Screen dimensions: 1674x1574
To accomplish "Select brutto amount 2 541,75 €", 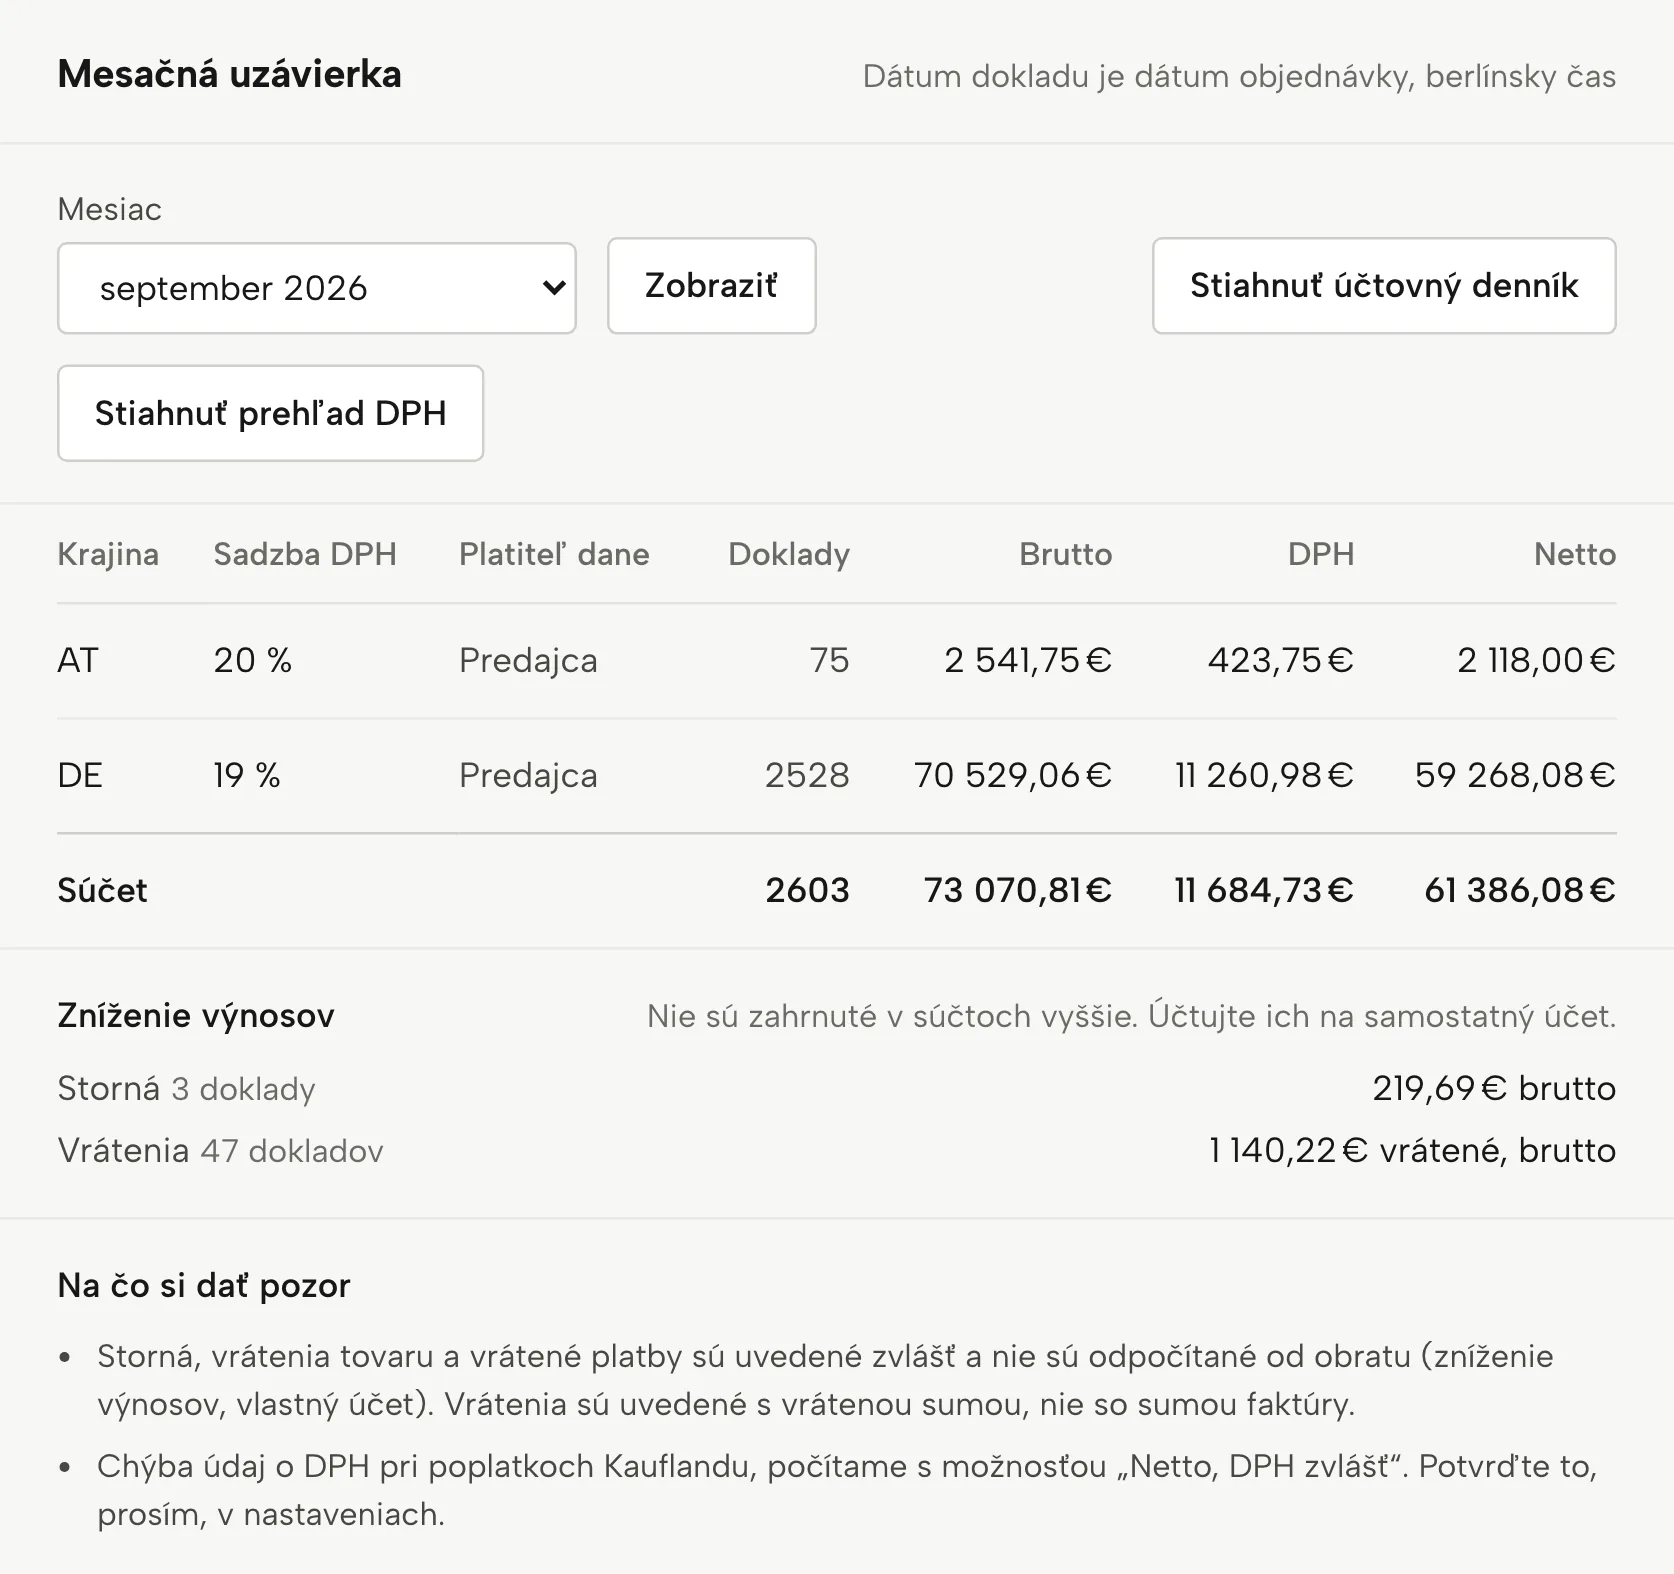I will pos(1028,660).
